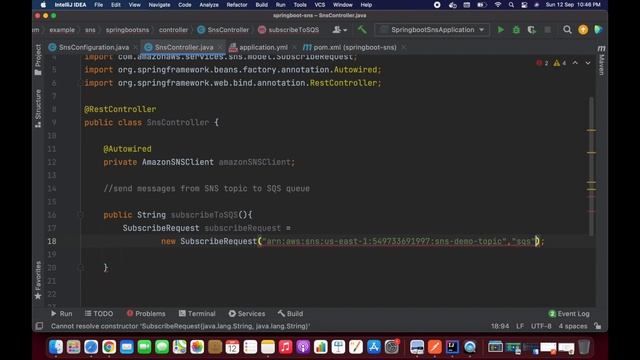The height and width of the screenshot is (360, 640).
Task: Click the orange IDE update icon
Action: pos(583,30)
